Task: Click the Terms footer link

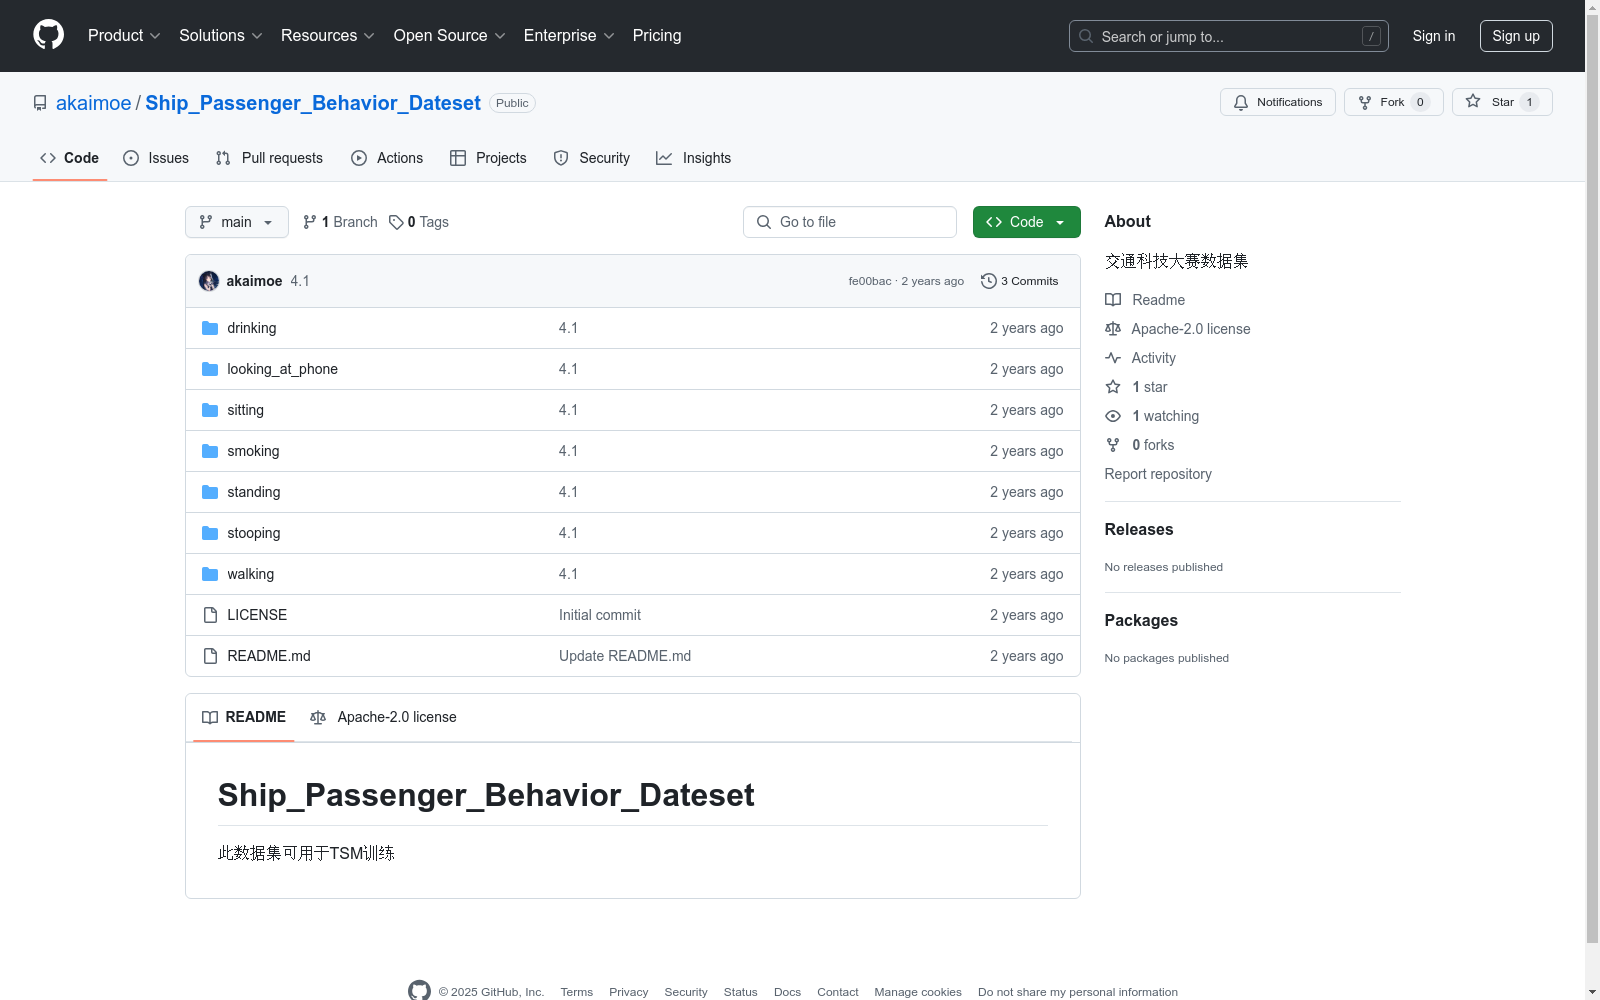Action: (577, 992)
